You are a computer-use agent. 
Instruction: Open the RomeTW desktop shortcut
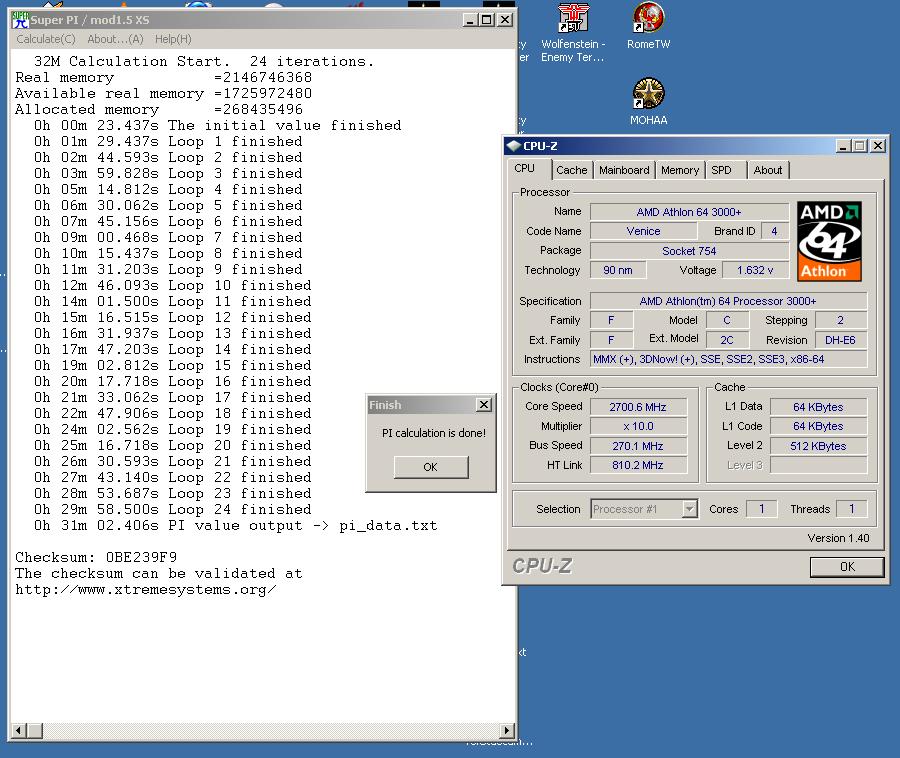pyautogui.click(x=648, y=26)
